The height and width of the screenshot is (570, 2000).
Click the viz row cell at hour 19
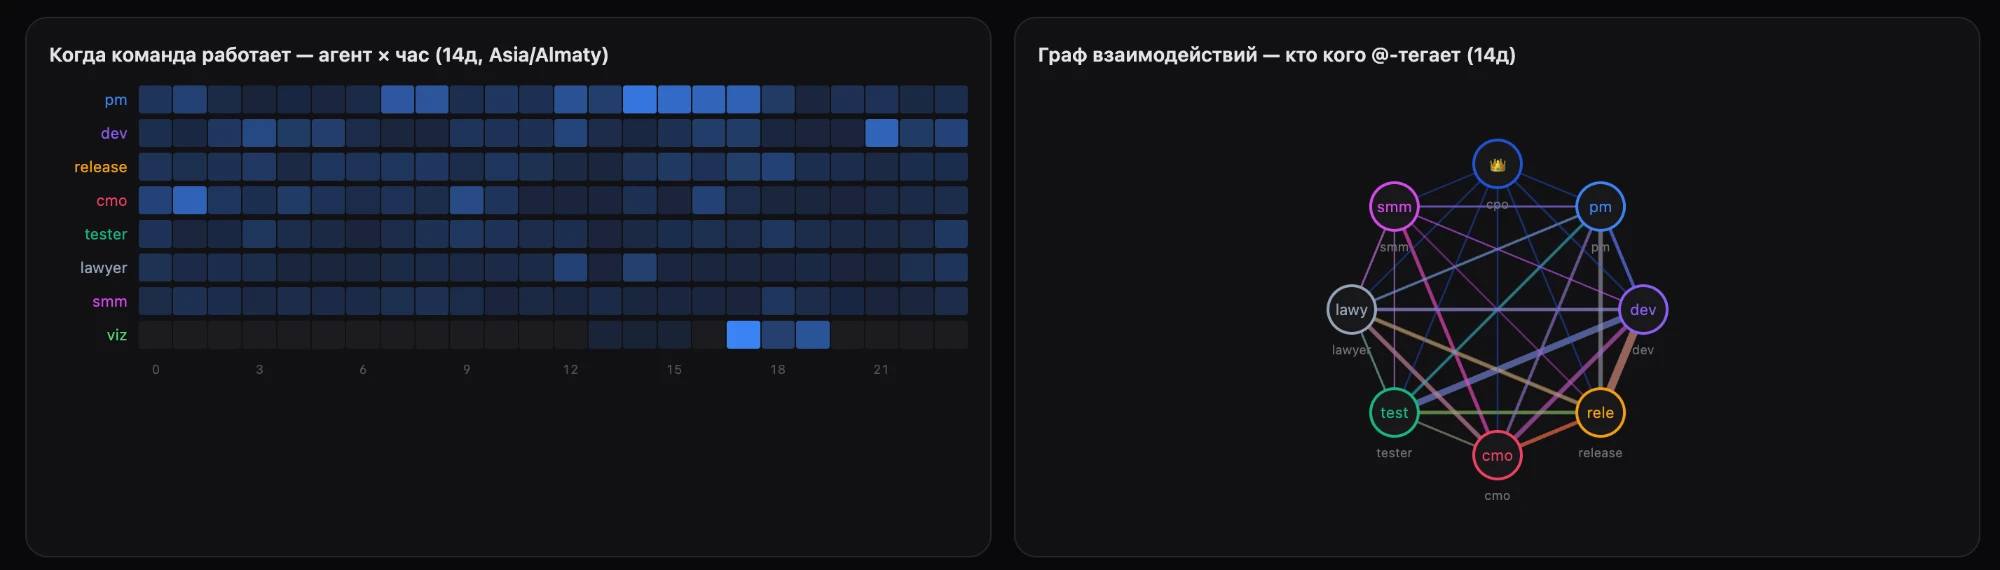coord(812,335)
